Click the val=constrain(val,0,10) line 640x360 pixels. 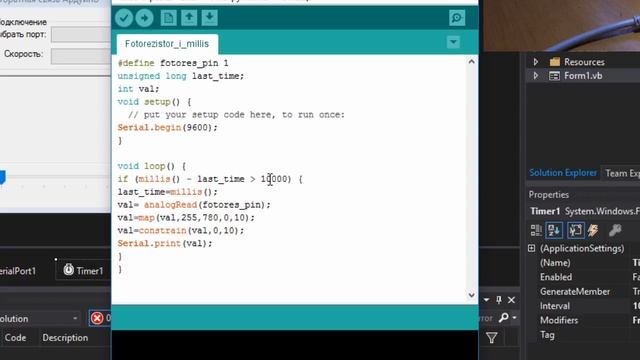pyautogui.click(x=181, y=231)
